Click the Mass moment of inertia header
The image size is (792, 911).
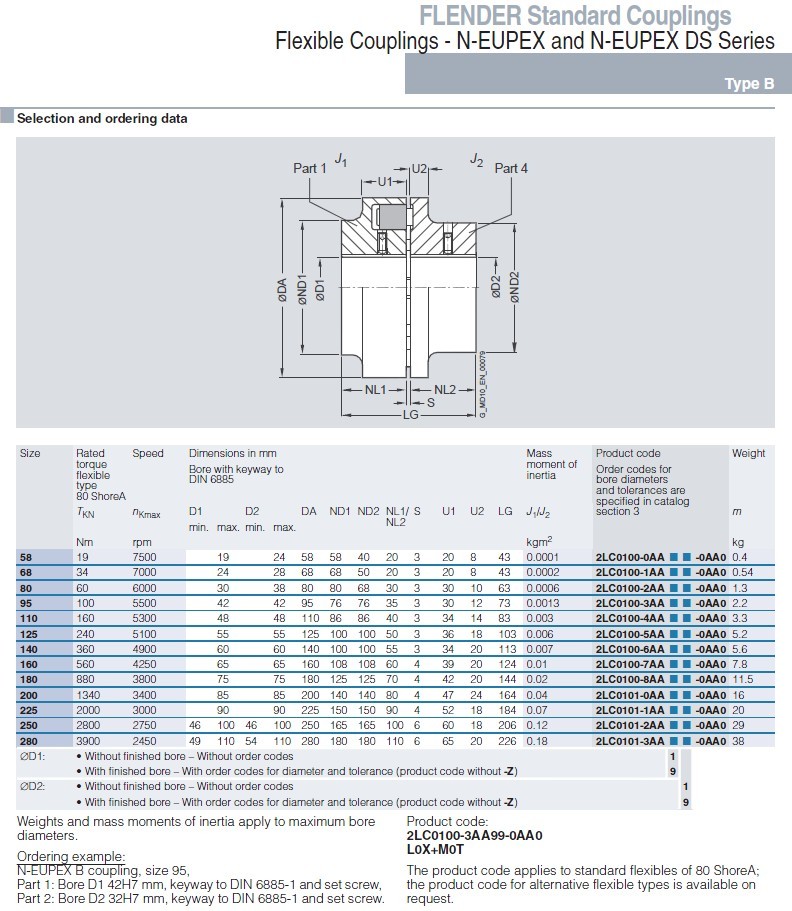pyautogui.click(x=551, y=464)
